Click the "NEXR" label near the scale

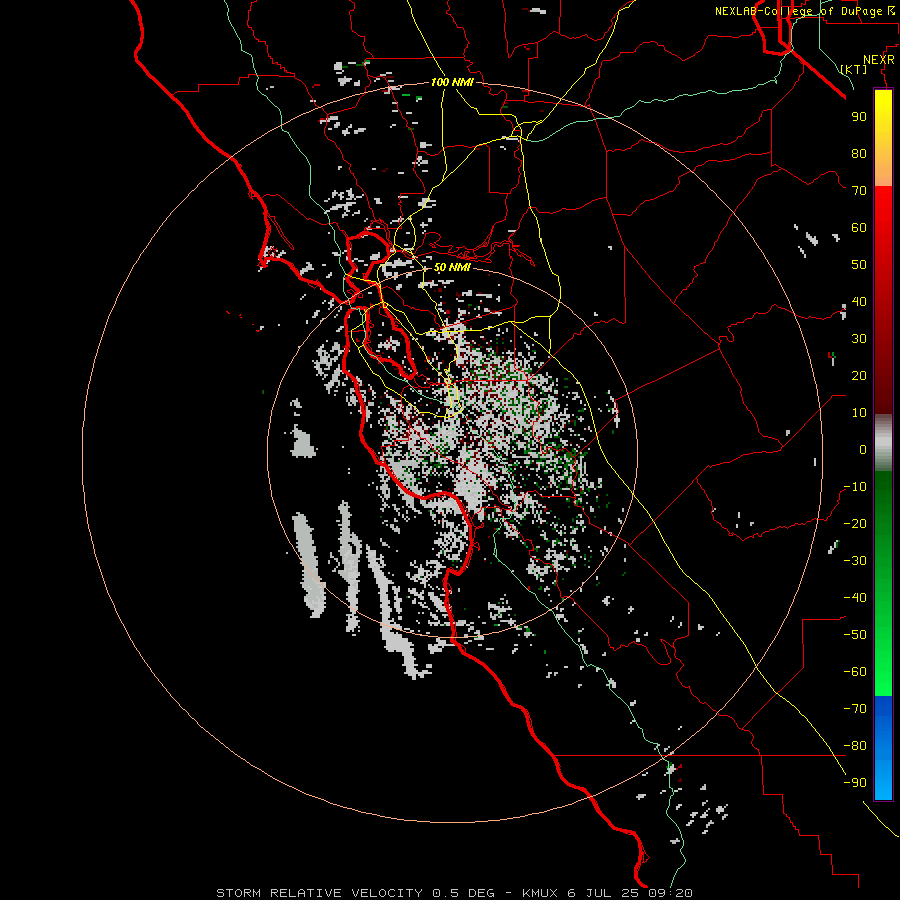point(878,60)
